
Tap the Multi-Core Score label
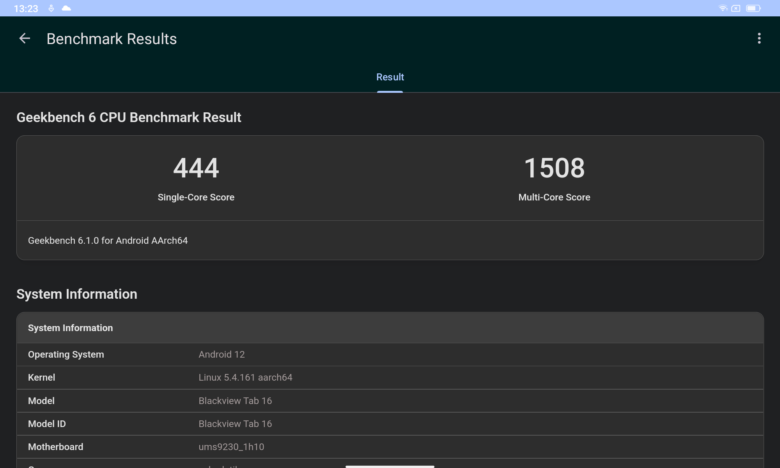554,197
